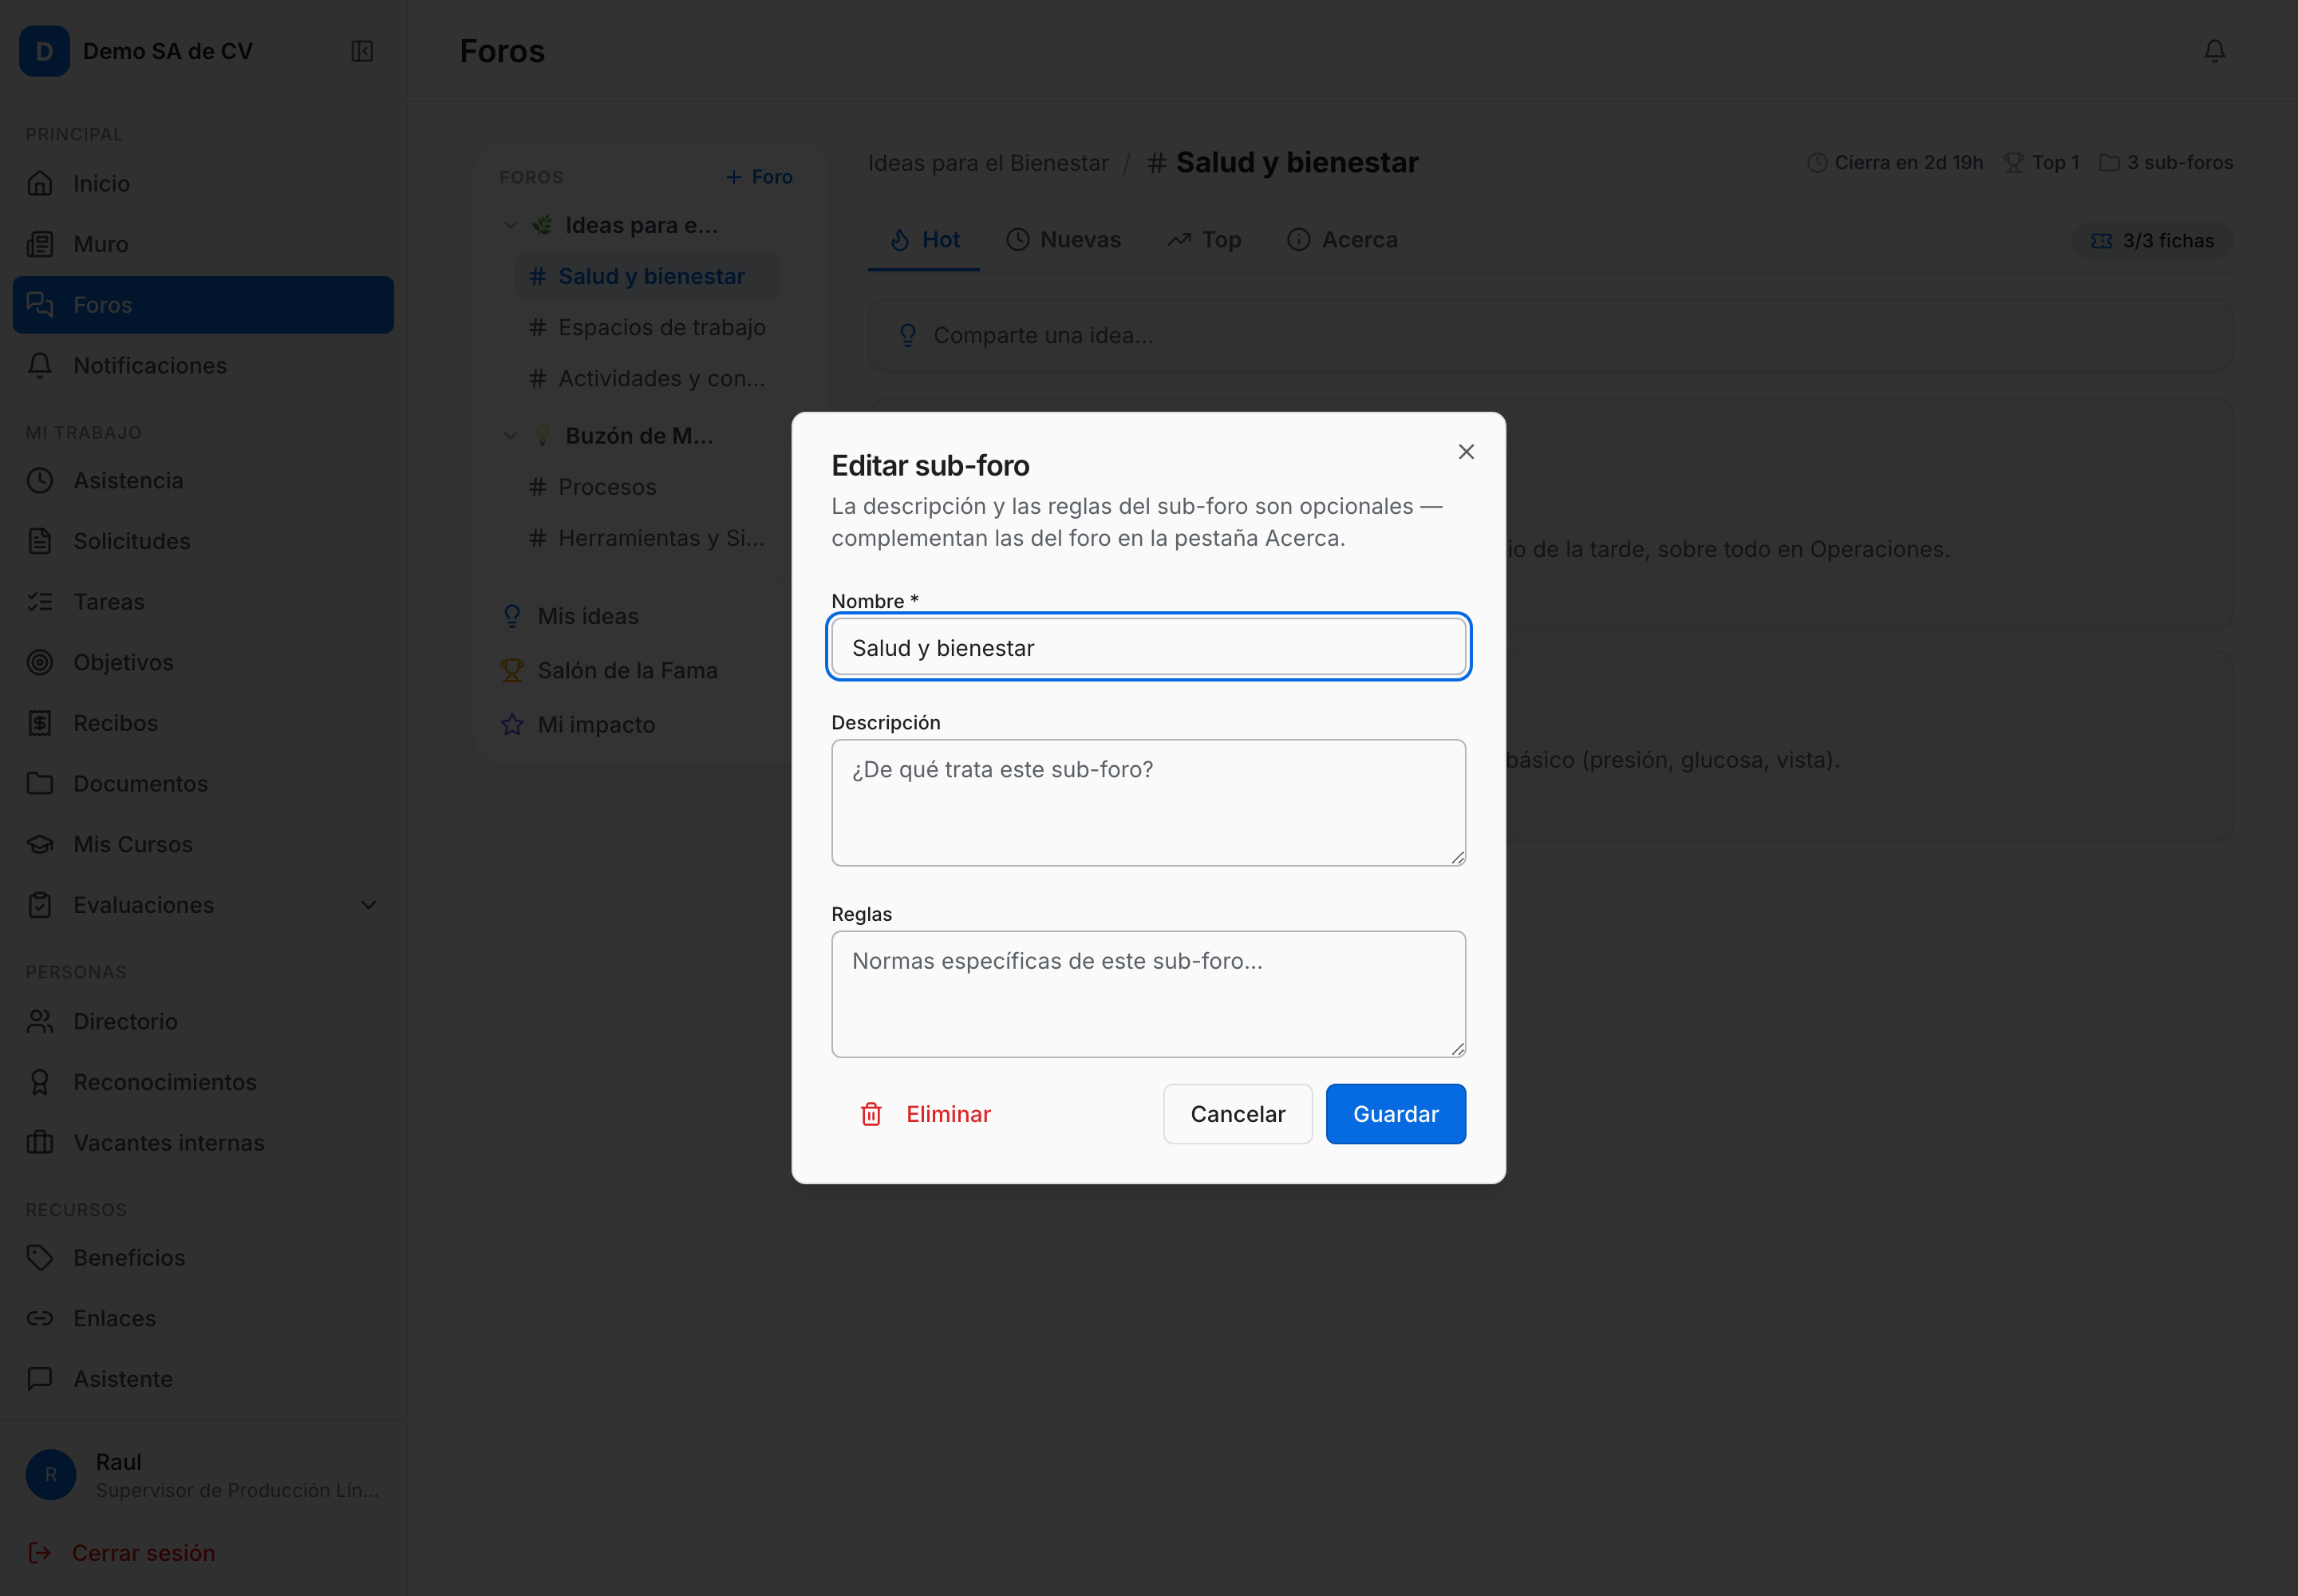The height and width of the screenshot is (1596, 2298).
Task: Switch to the Nuevas tab
Action: pos(1063,240)
